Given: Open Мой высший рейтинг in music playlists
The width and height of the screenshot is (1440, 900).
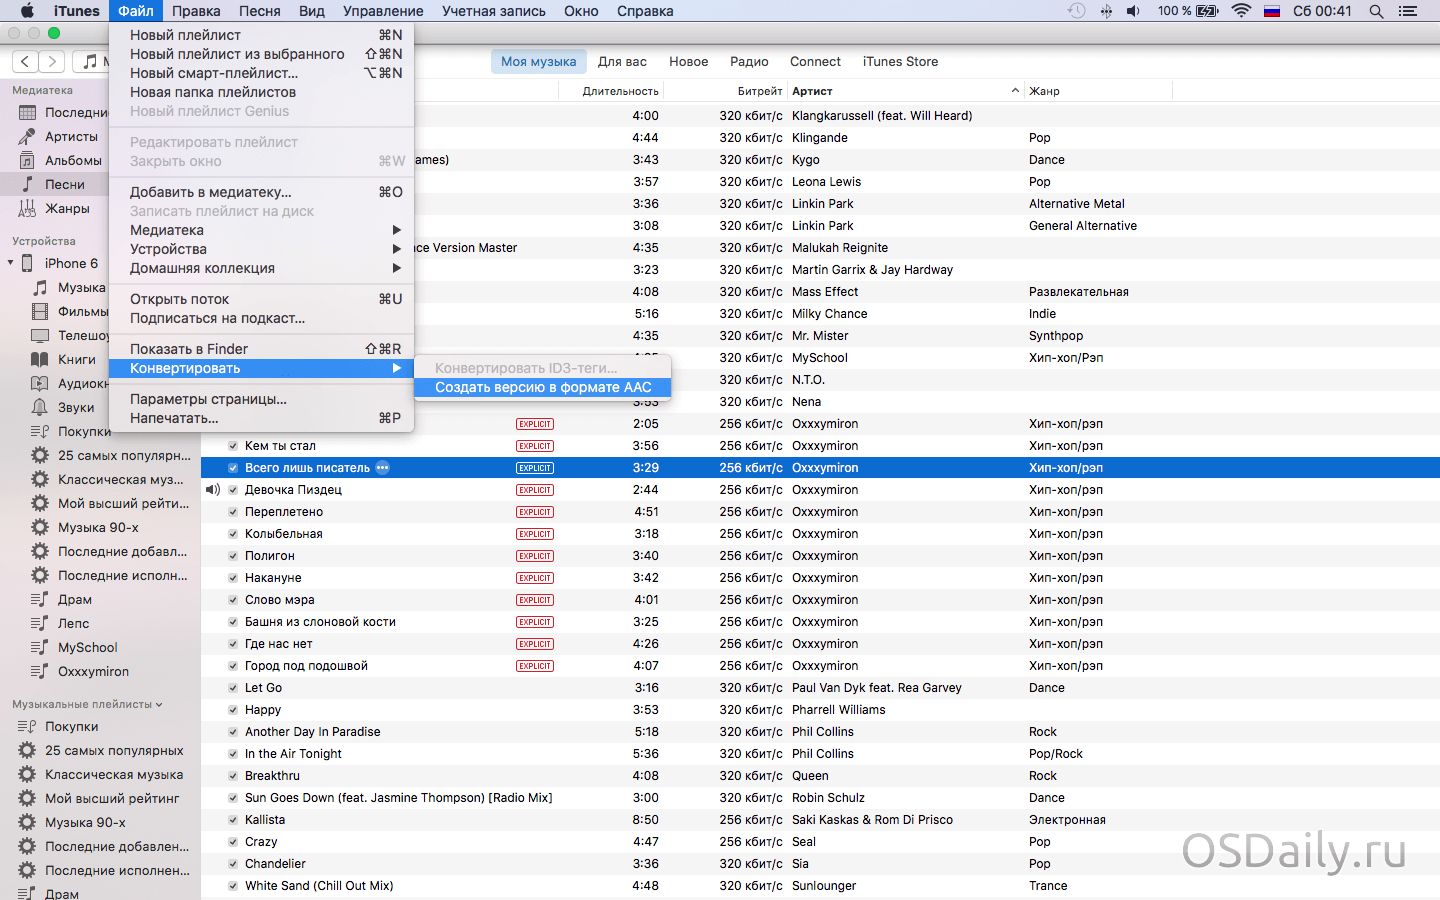Looking at the screenshot, I should [x=112, y=798].
